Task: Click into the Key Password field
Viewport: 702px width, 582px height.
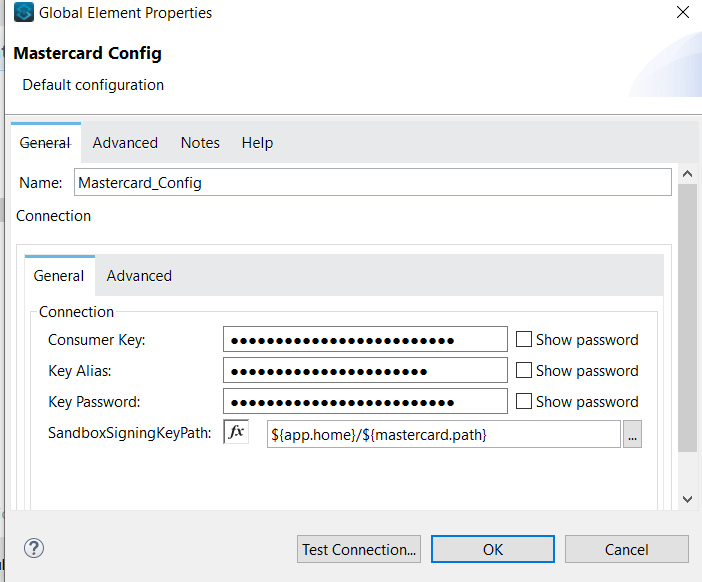Action: point(365,401)
